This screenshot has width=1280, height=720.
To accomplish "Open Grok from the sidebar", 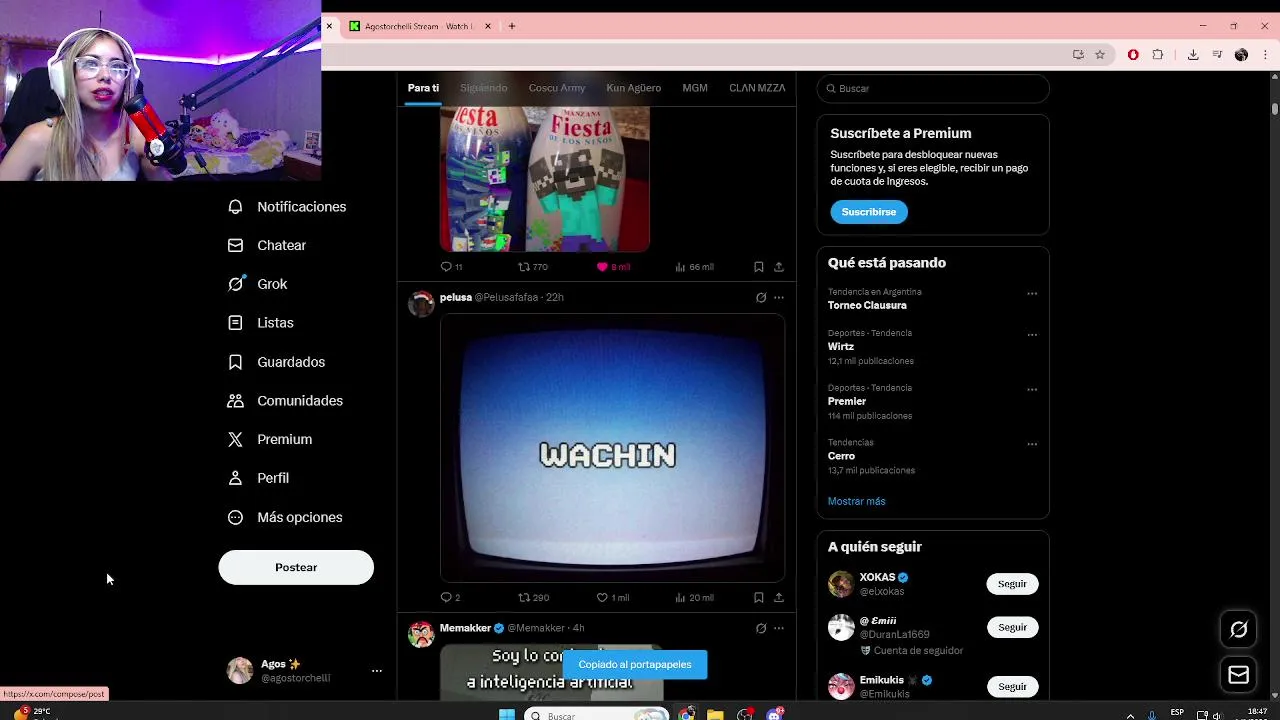I will pos(258,284).
